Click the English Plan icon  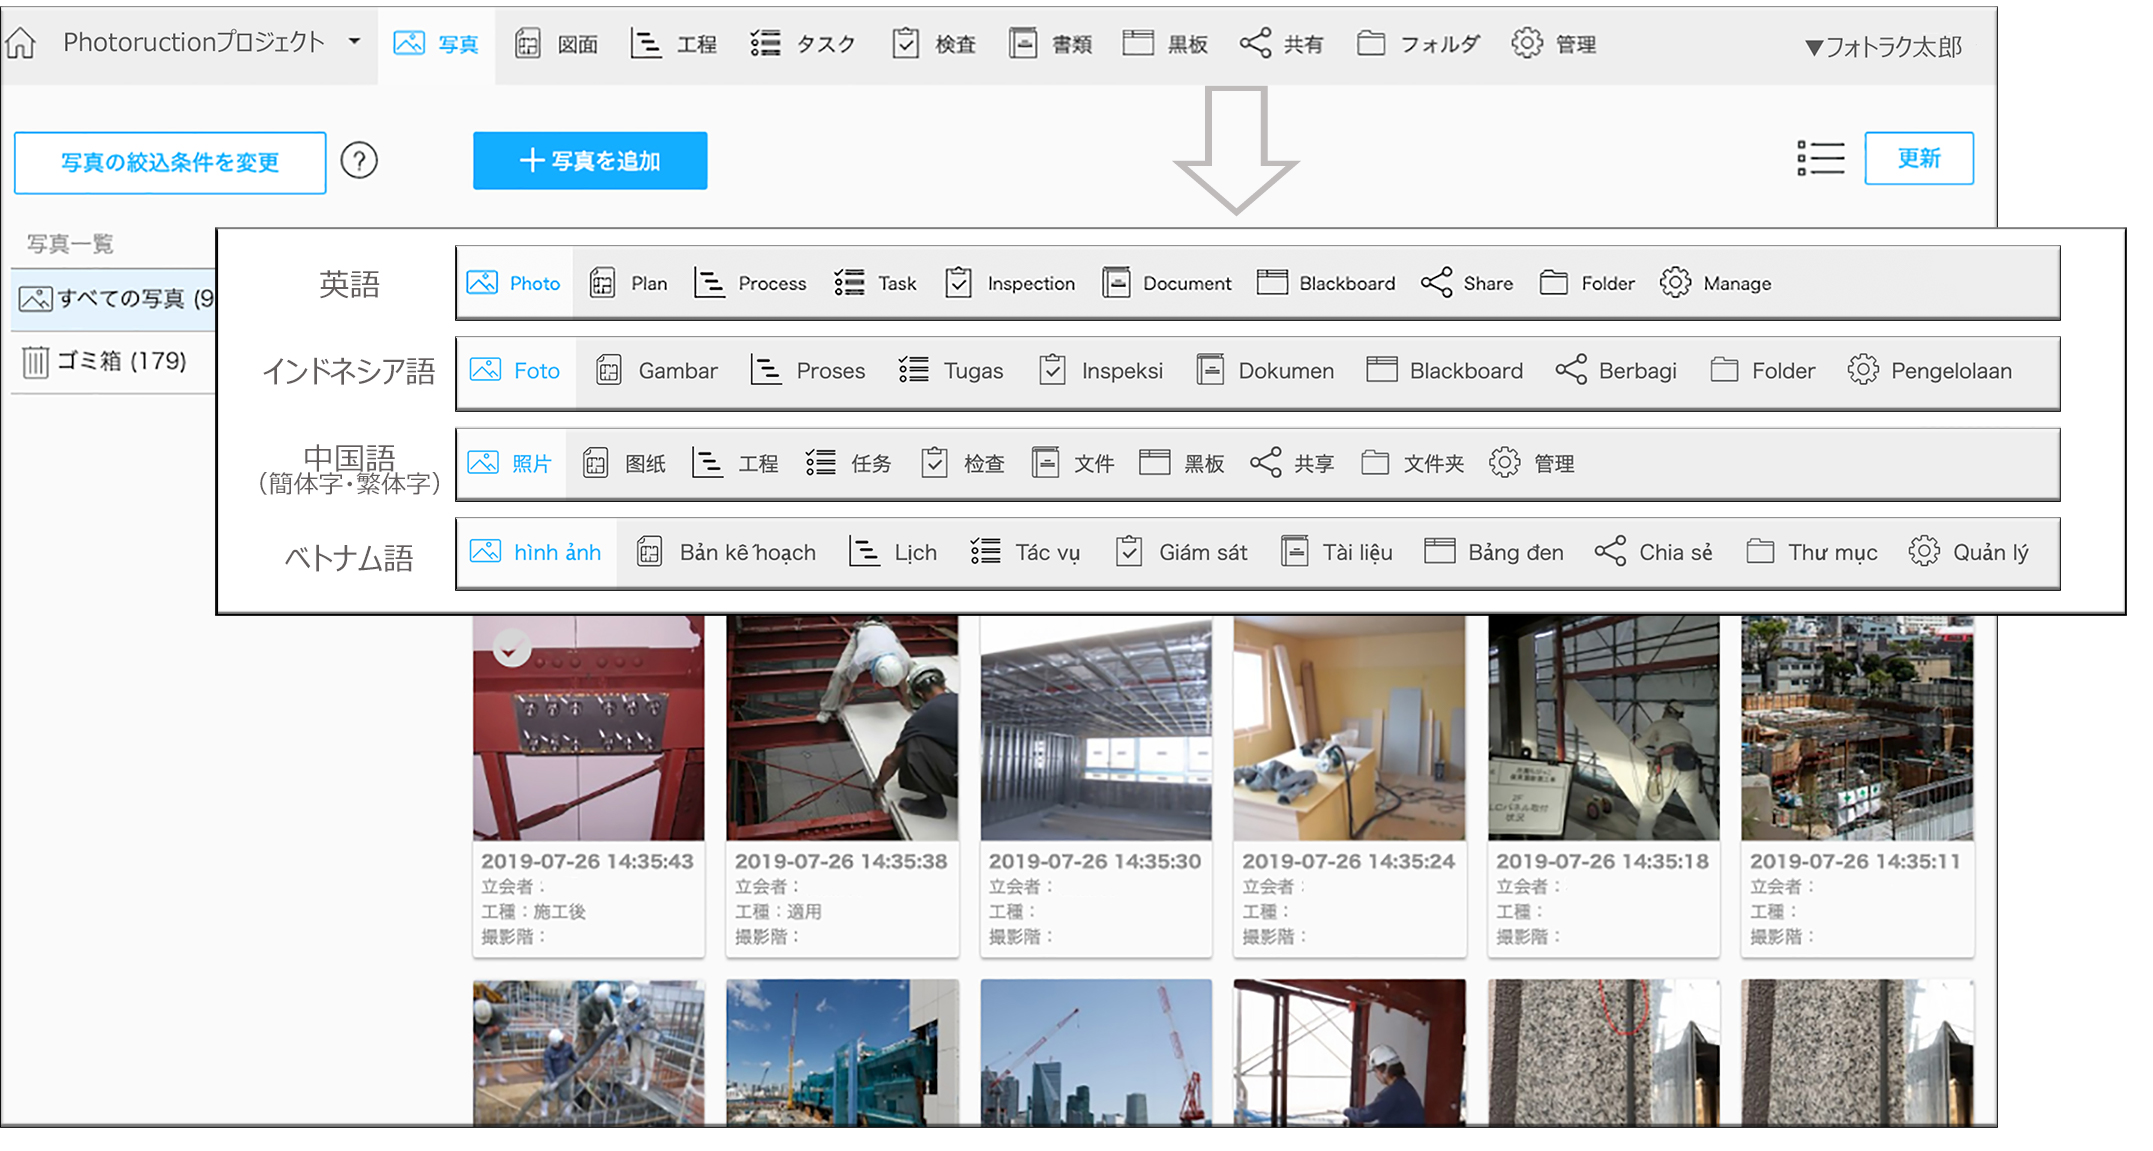602,283
